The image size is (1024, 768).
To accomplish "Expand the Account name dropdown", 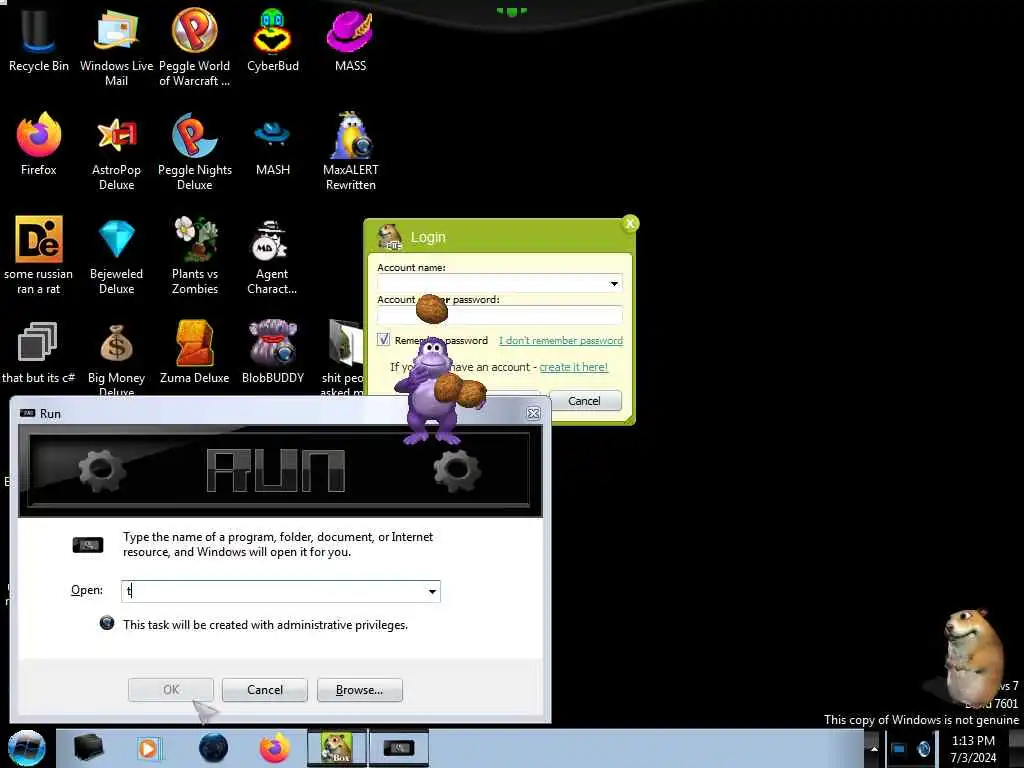I will [614, 283].
